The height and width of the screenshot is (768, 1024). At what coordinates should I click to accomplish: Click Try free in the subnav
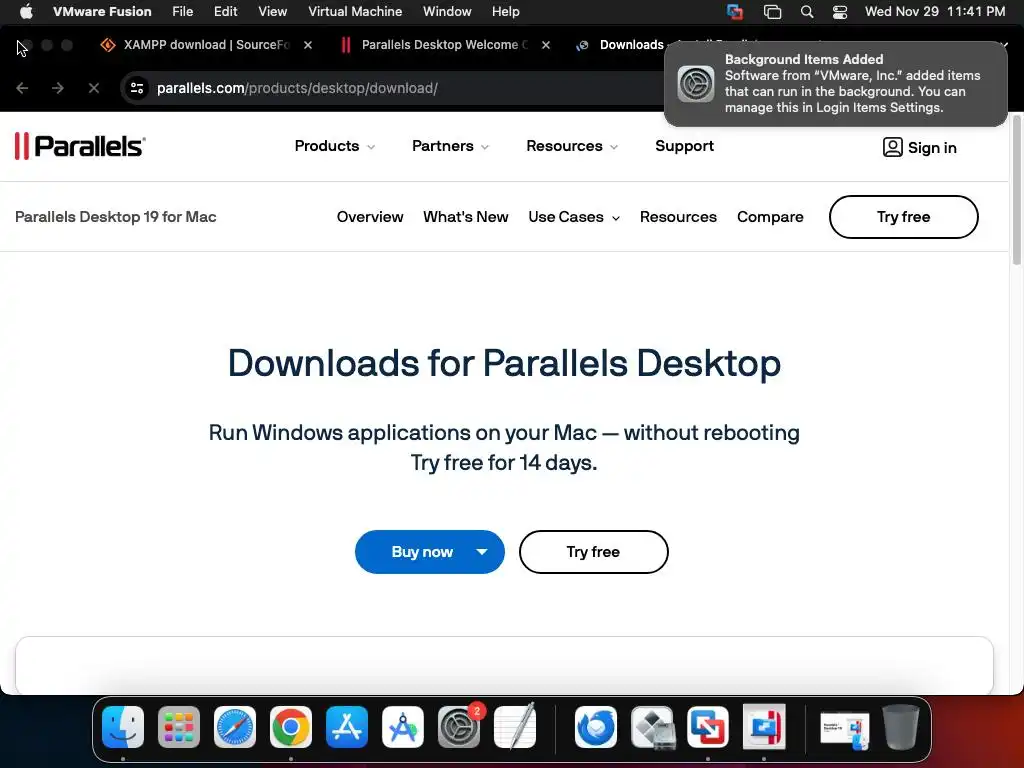coord(903,217)
